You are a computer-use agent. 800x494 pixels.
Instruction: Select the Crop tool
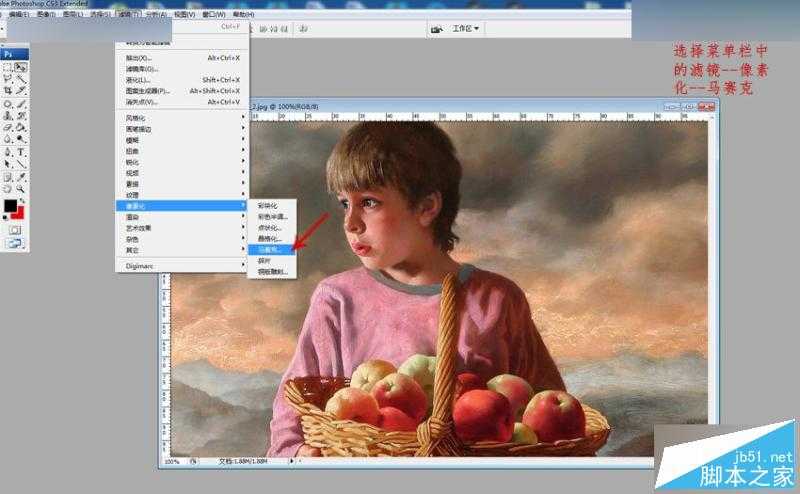click(8, 90)
